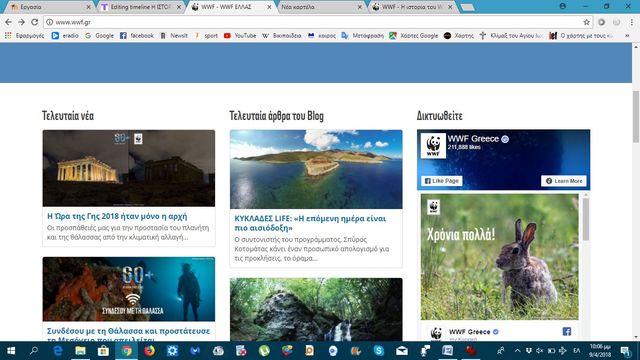Screen dimensions: 640x360
Task: Open the ΚΥΚΛΑΔΕΣ LIFE blog article link
Action: [310, 223]
